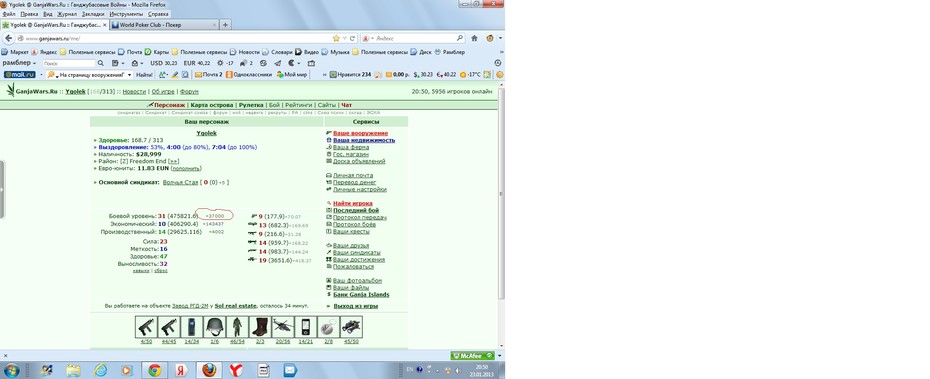Click the mobile phone item icon
Image resolution: width=930 pixels, height=379 pixels.
[x=305, y=327]
